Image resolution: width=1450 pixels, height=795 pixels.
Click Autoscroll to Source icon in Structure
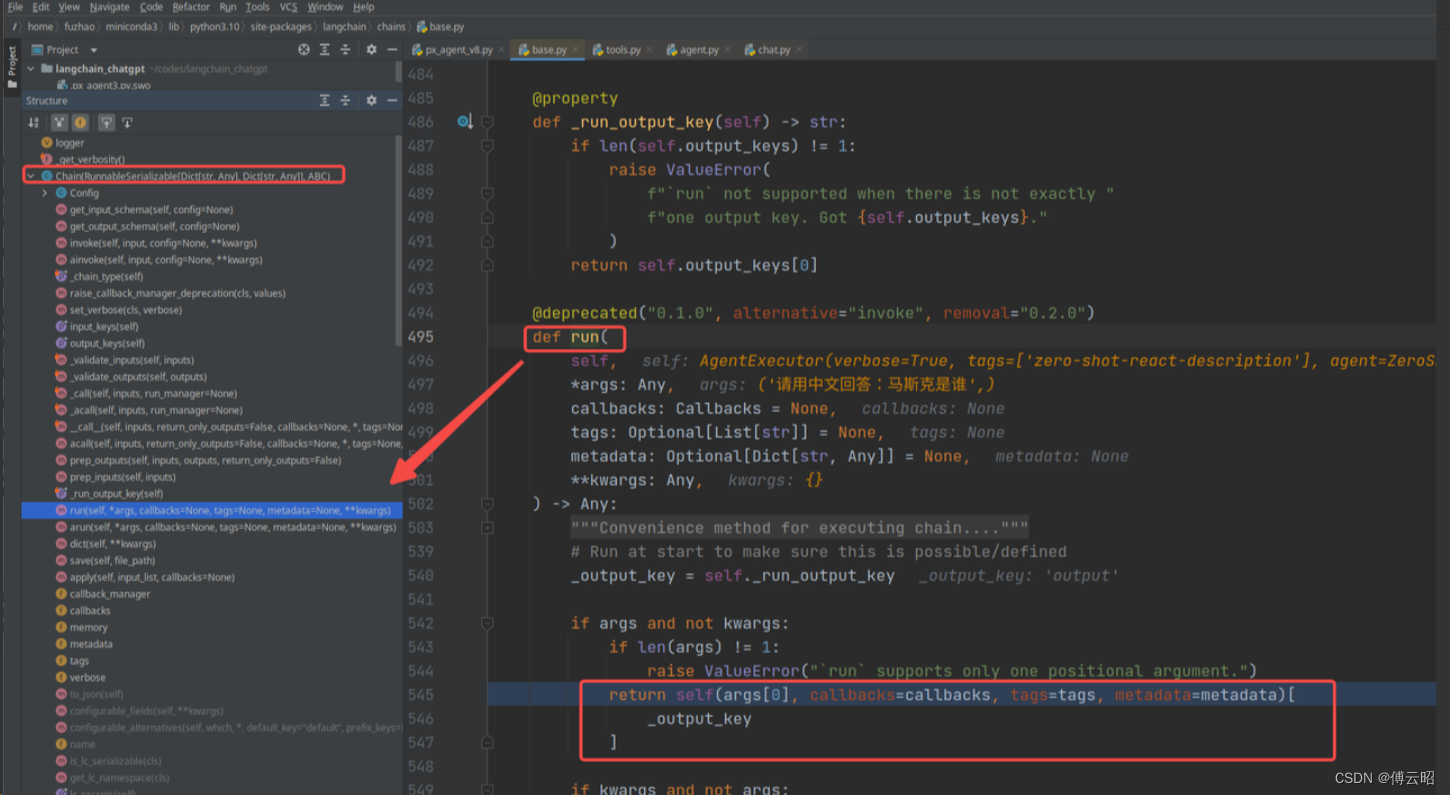(106, 123)
